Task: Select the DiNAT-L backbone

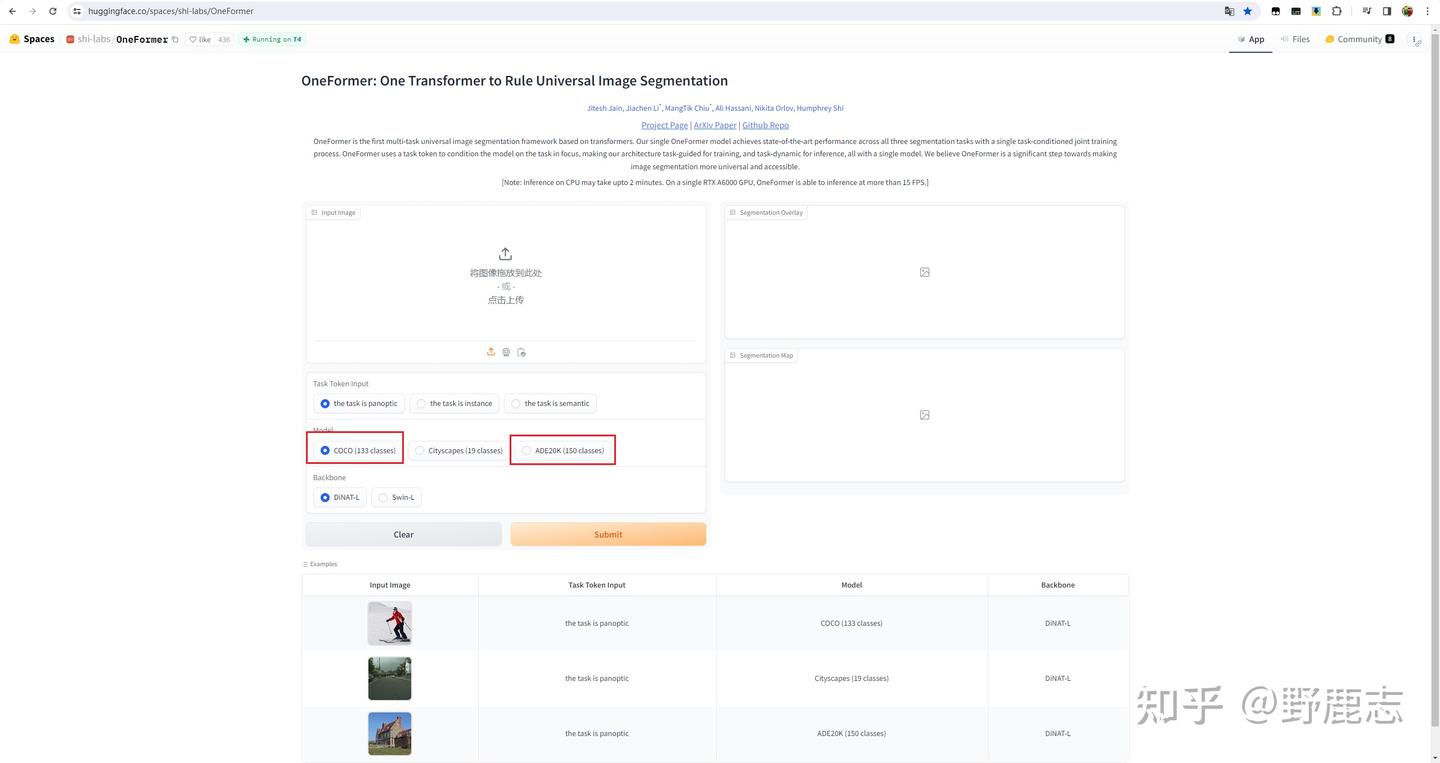Action: point(340,497)
